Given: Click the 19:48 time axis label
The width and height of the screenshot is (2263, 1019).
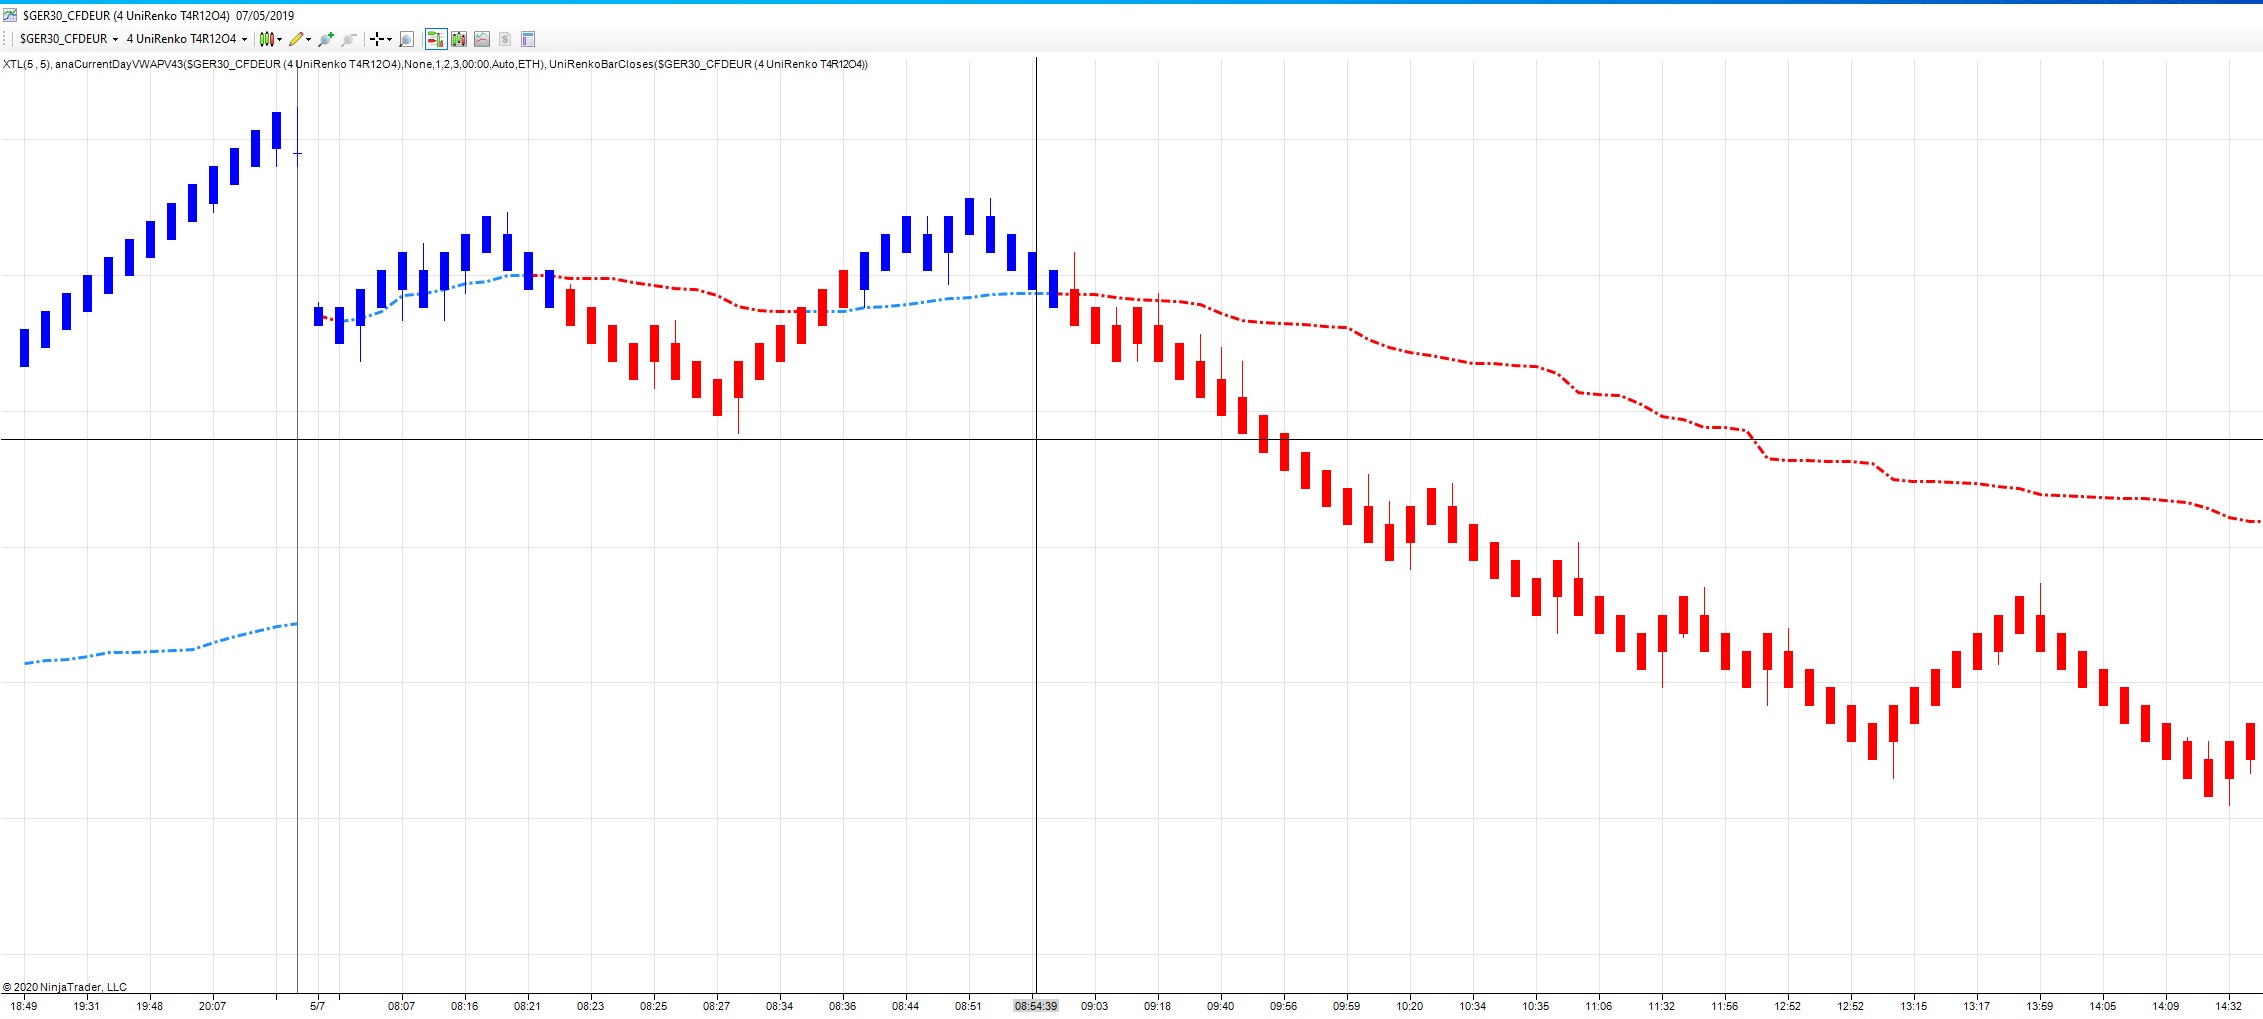Looking at the screenshot, I should [150, 1006].
